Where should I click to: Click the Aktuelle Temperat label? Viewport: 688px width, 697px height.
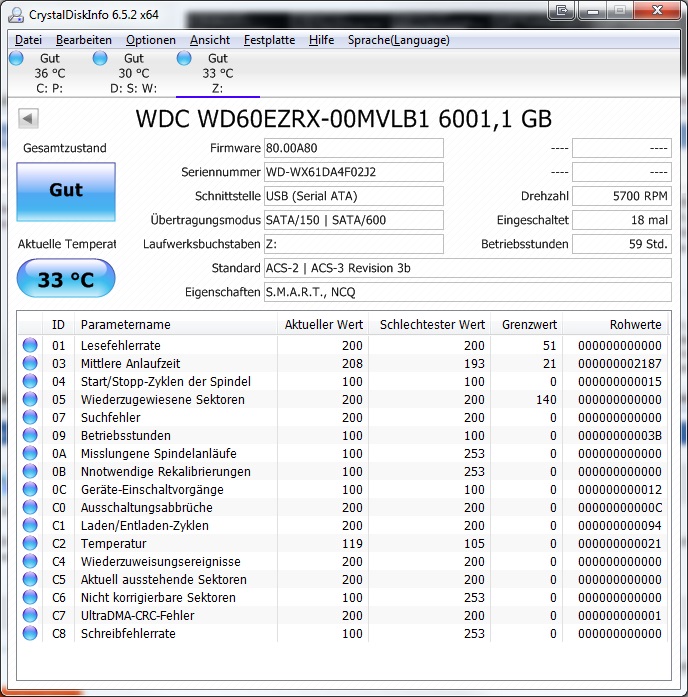[x=67, y=244]
